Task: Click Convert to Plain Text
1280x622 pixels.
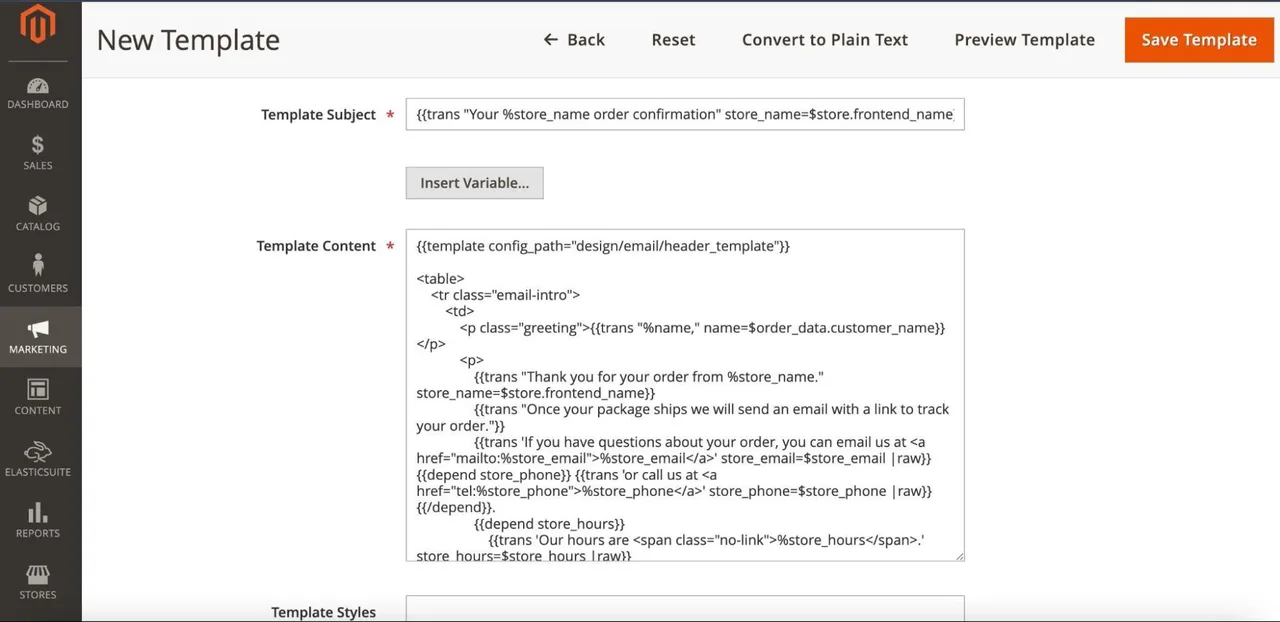Action: 825,40
